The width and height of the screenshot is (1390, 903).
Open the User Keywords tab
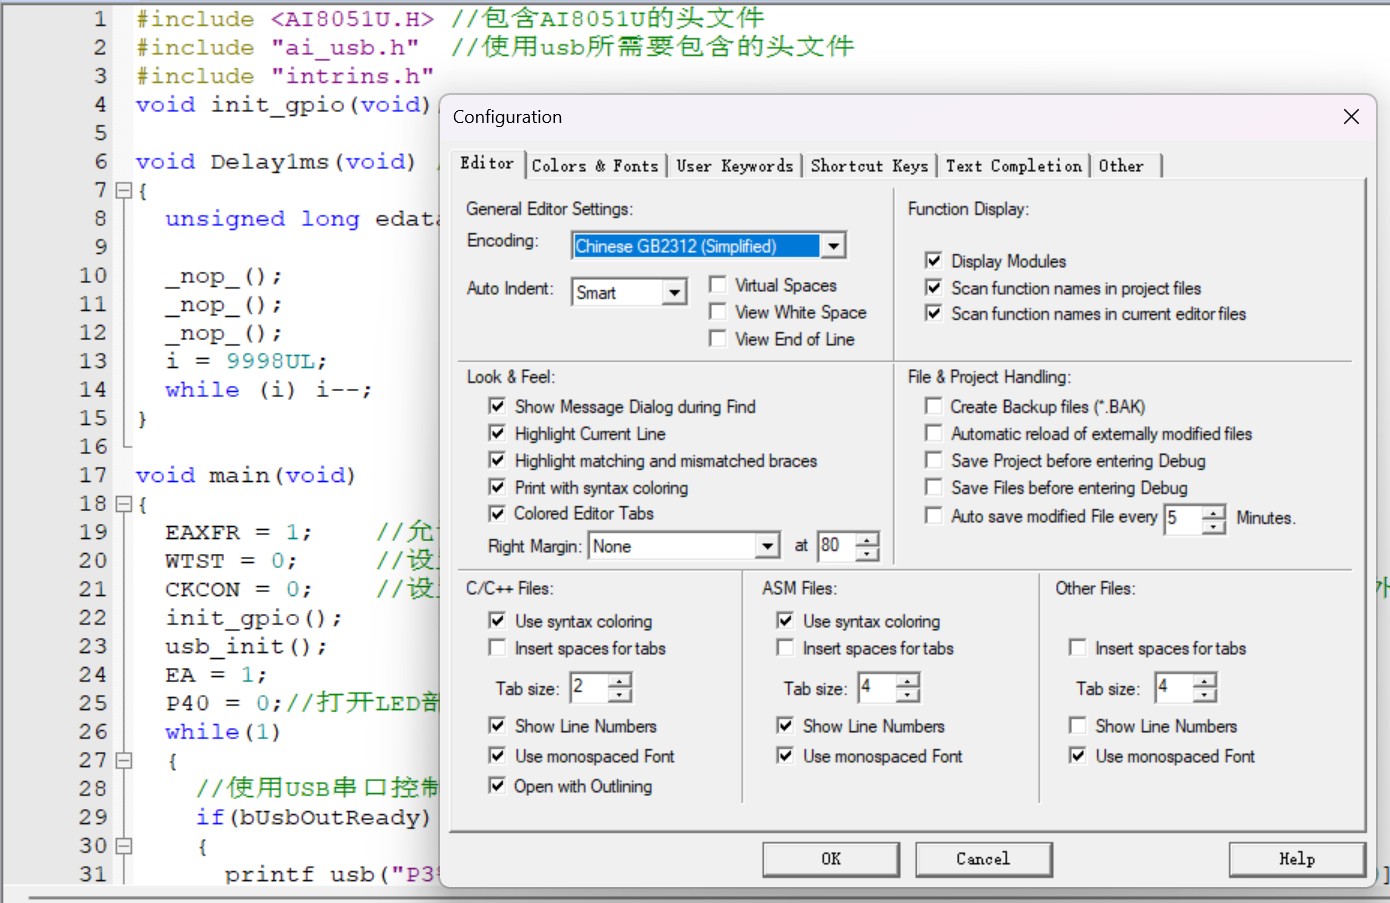pyautogui.click(x=734, y=166)
